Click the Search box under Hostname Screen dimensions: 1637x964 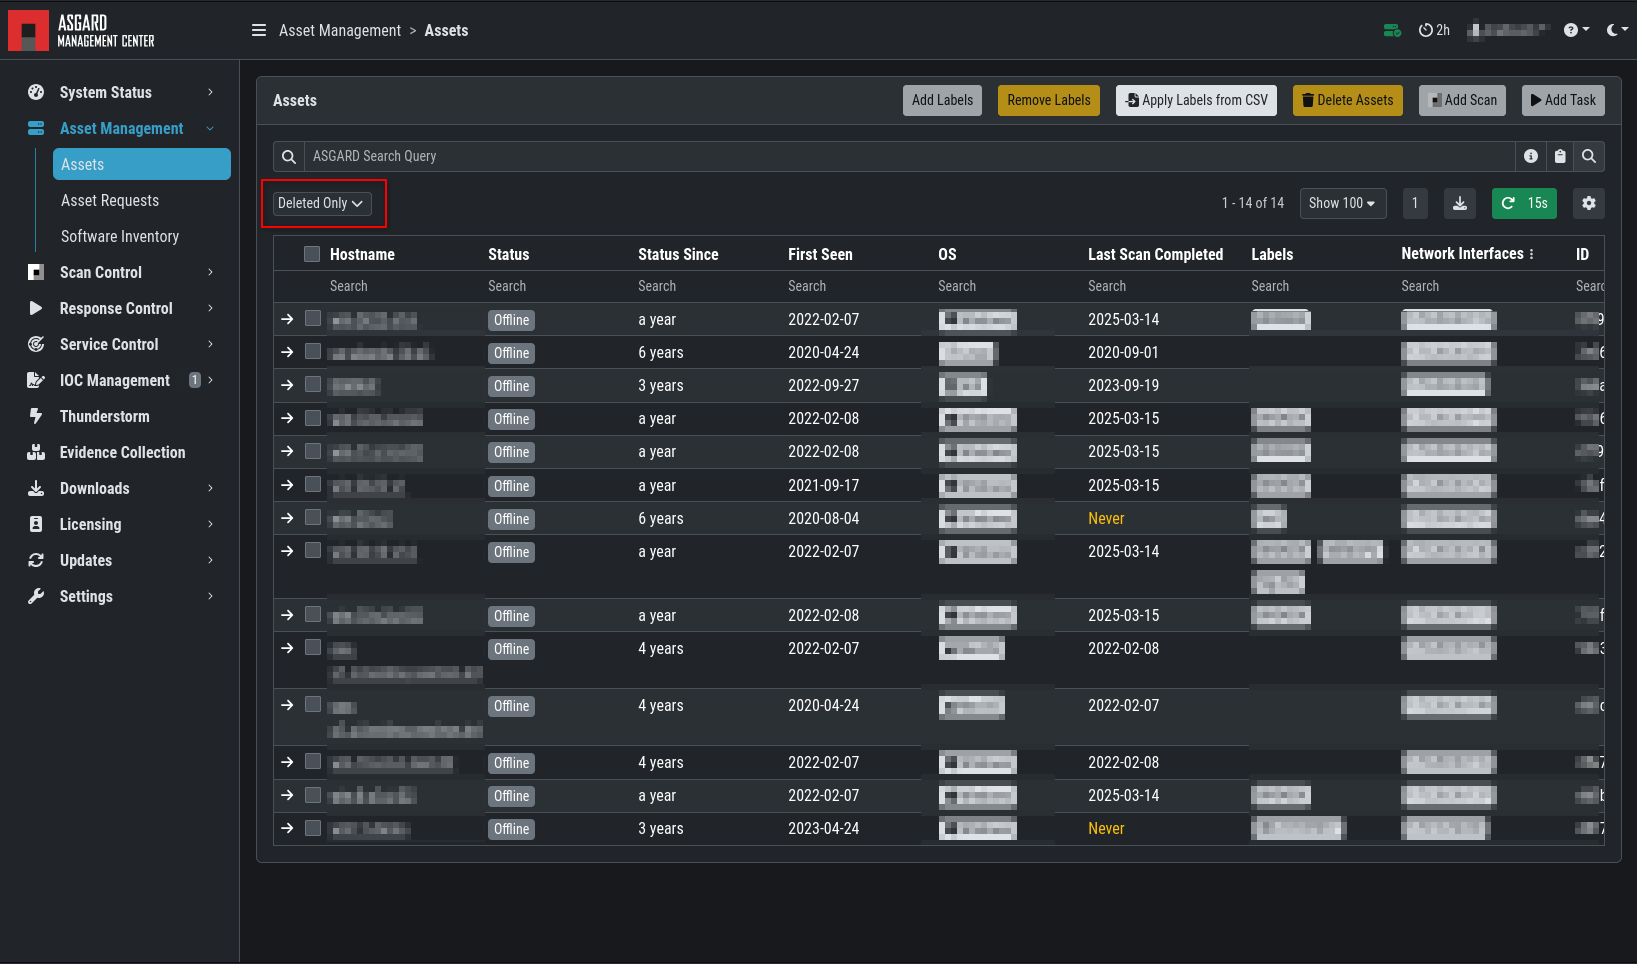tap(403, 286)
